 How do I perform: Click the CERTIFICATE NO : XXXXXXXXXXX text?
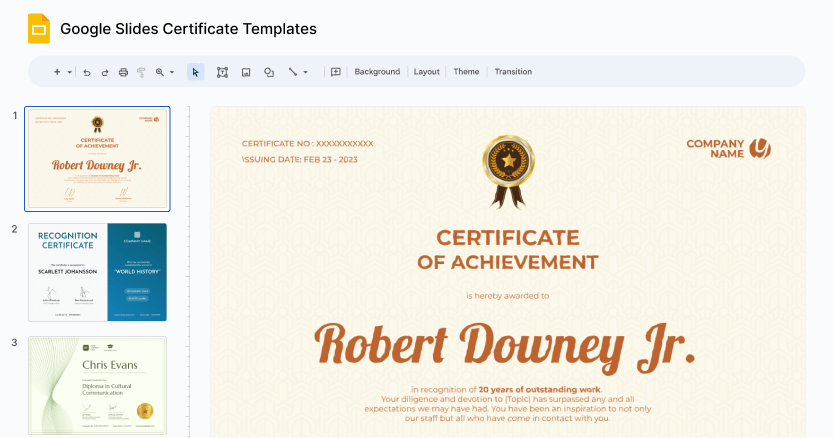tap(307, 144)
